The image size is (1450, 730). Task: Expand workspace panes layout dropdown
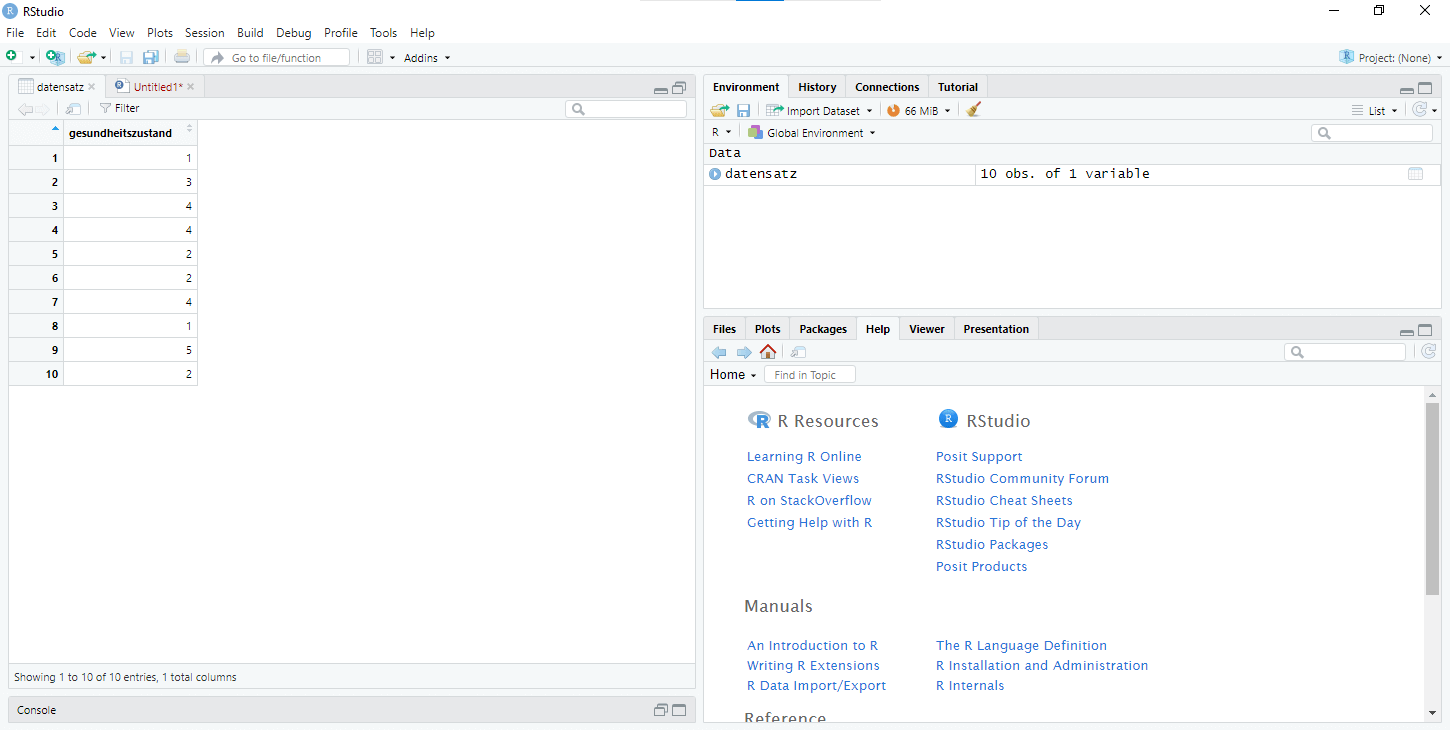(x=392, y=58)
